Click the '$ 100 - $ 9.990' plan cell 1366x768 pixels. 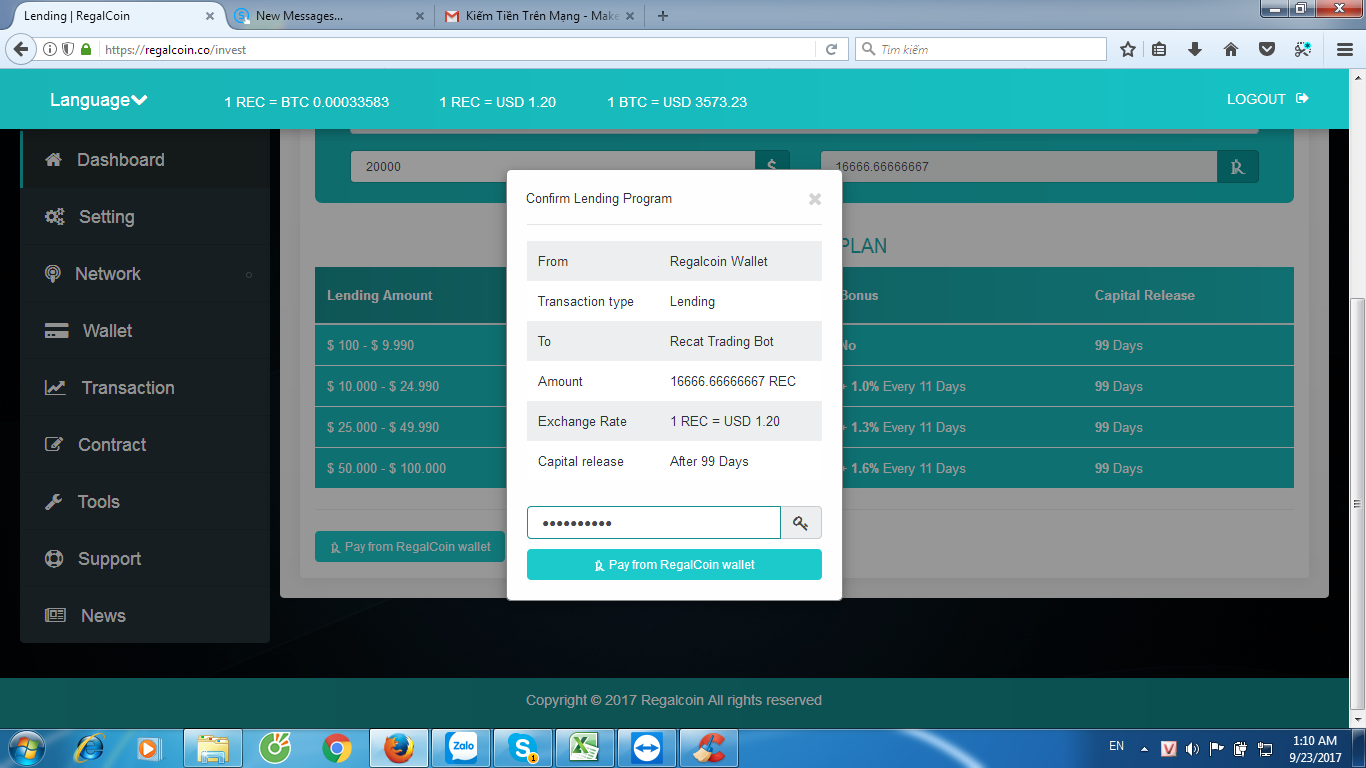coord(370,345)
